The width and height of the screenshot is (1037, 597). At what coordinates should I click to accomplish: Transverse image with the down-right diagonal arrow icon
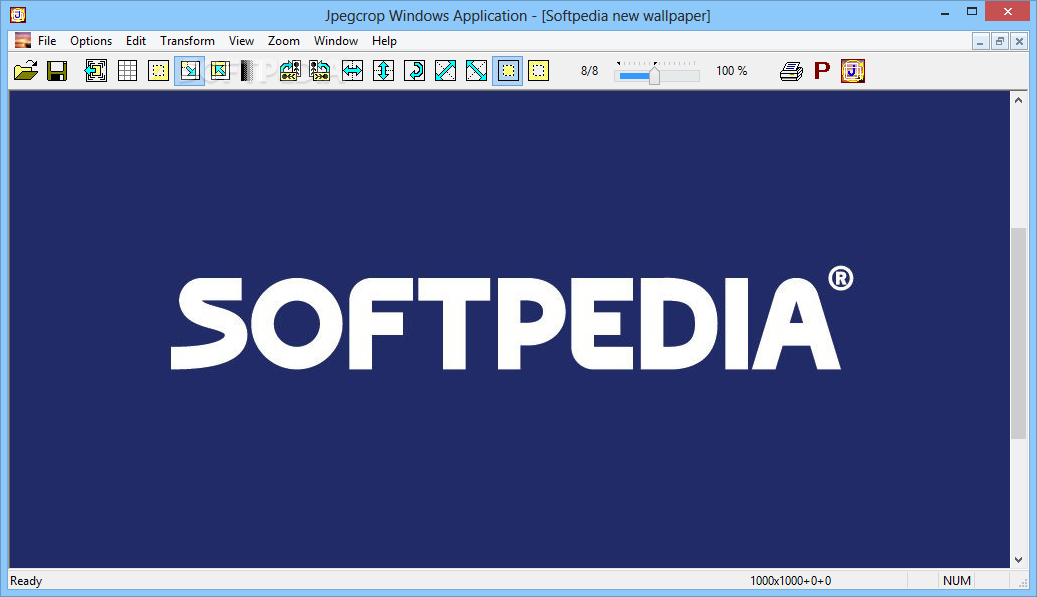click(x=476, y=71)
